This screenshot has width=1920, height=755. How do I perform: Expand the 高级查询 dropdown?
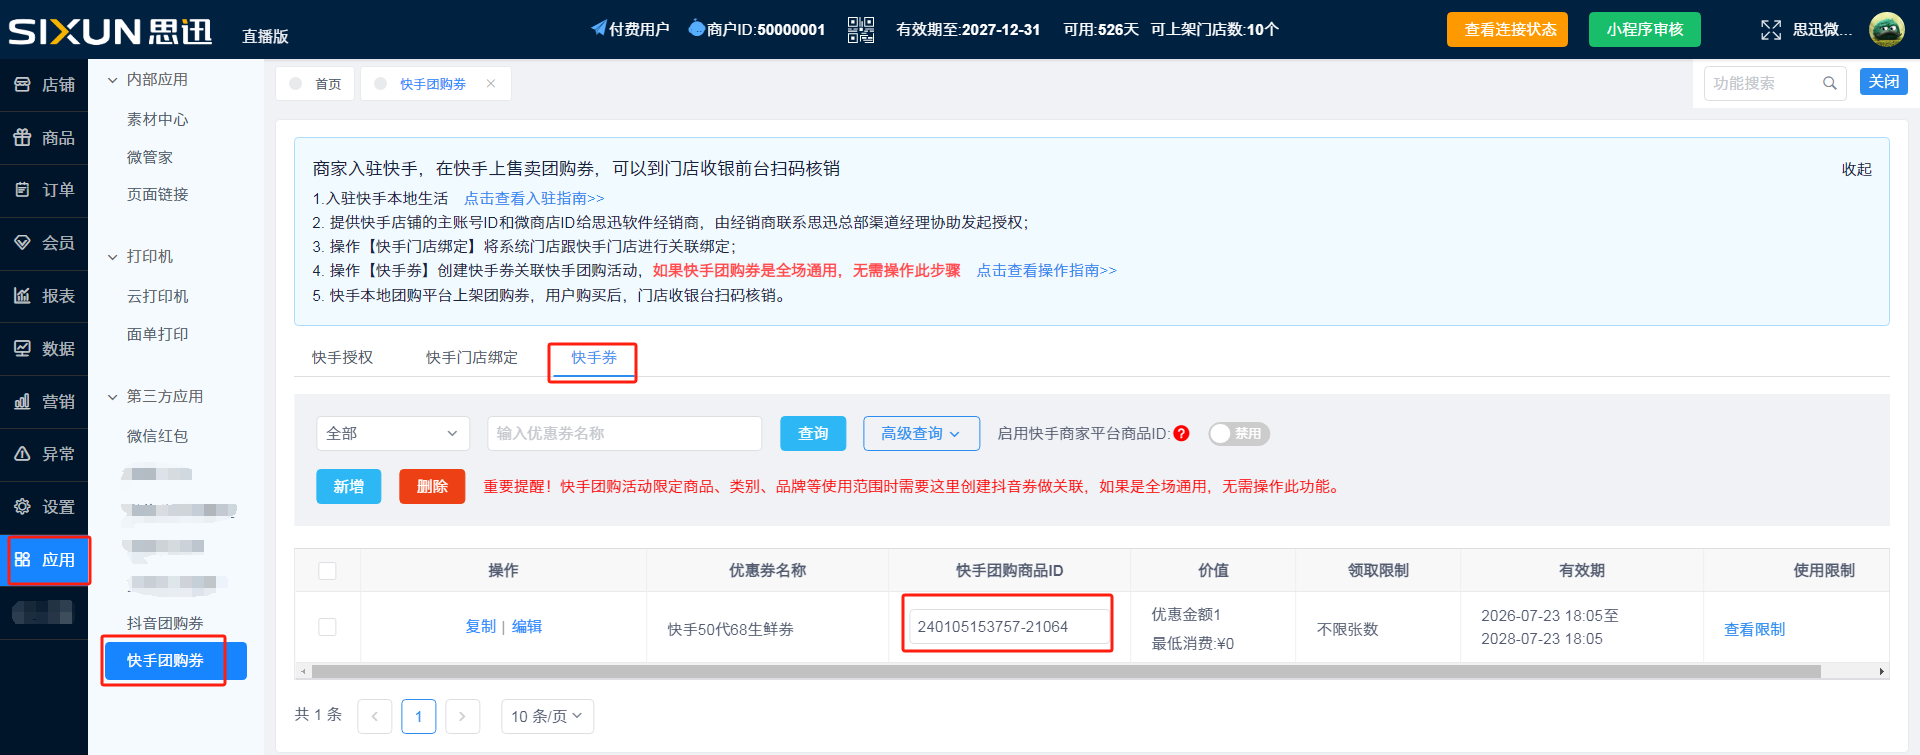point(921,433)
